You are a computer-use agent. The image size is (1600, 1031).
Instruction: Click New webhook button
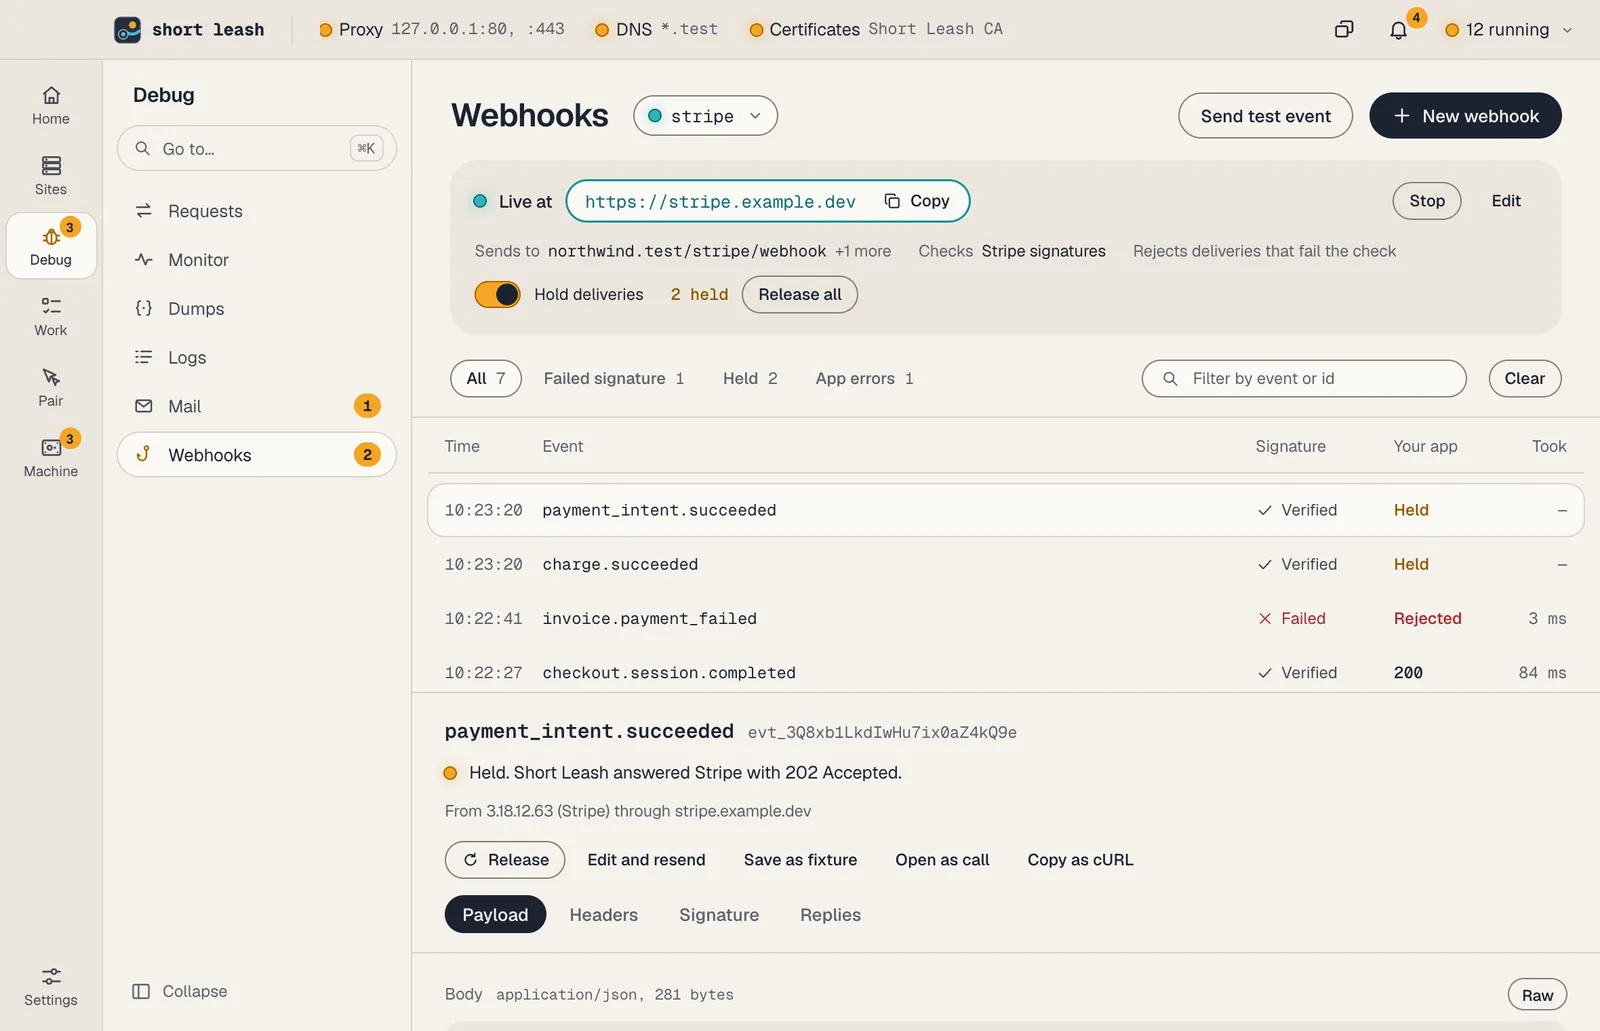point(1465,116)
